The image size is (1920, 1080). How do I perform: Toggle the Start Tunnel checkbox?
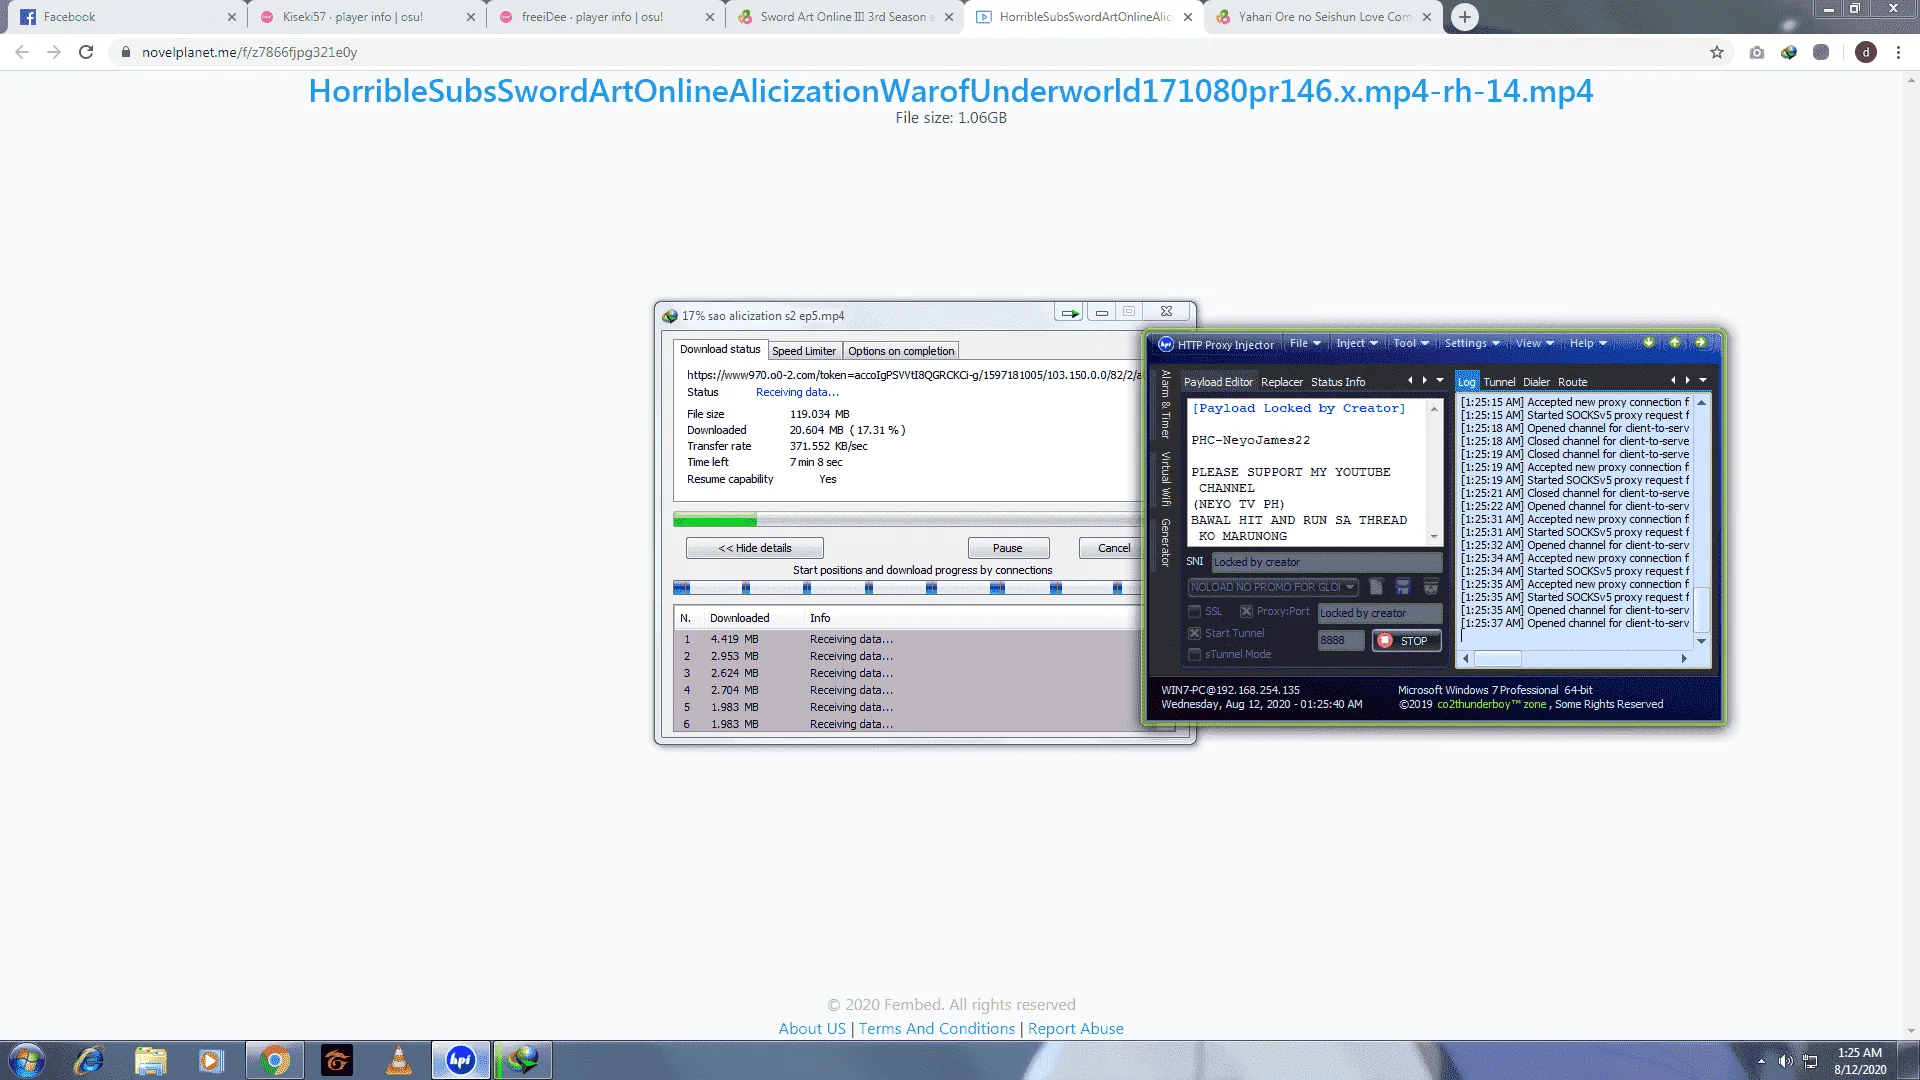pyautogui.click(x=1194, y=633)
